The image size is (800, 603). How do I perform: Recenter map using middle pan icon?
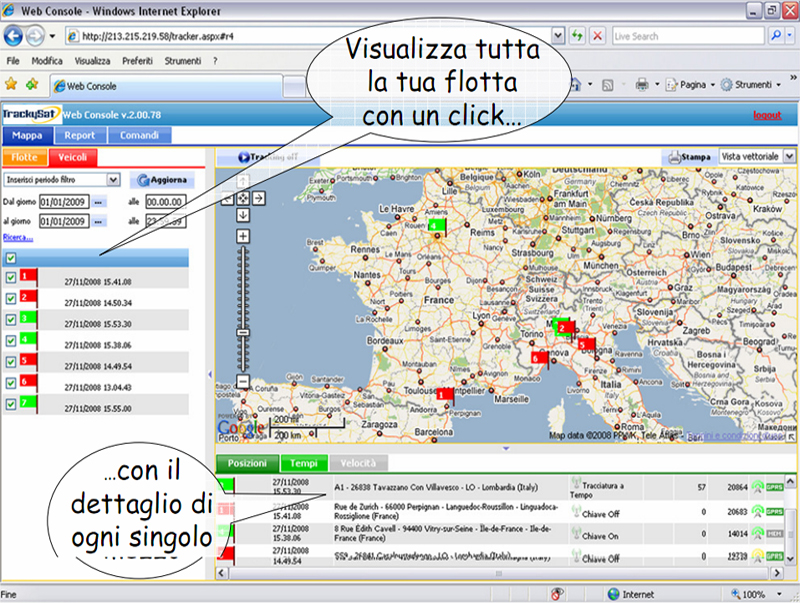243,198
